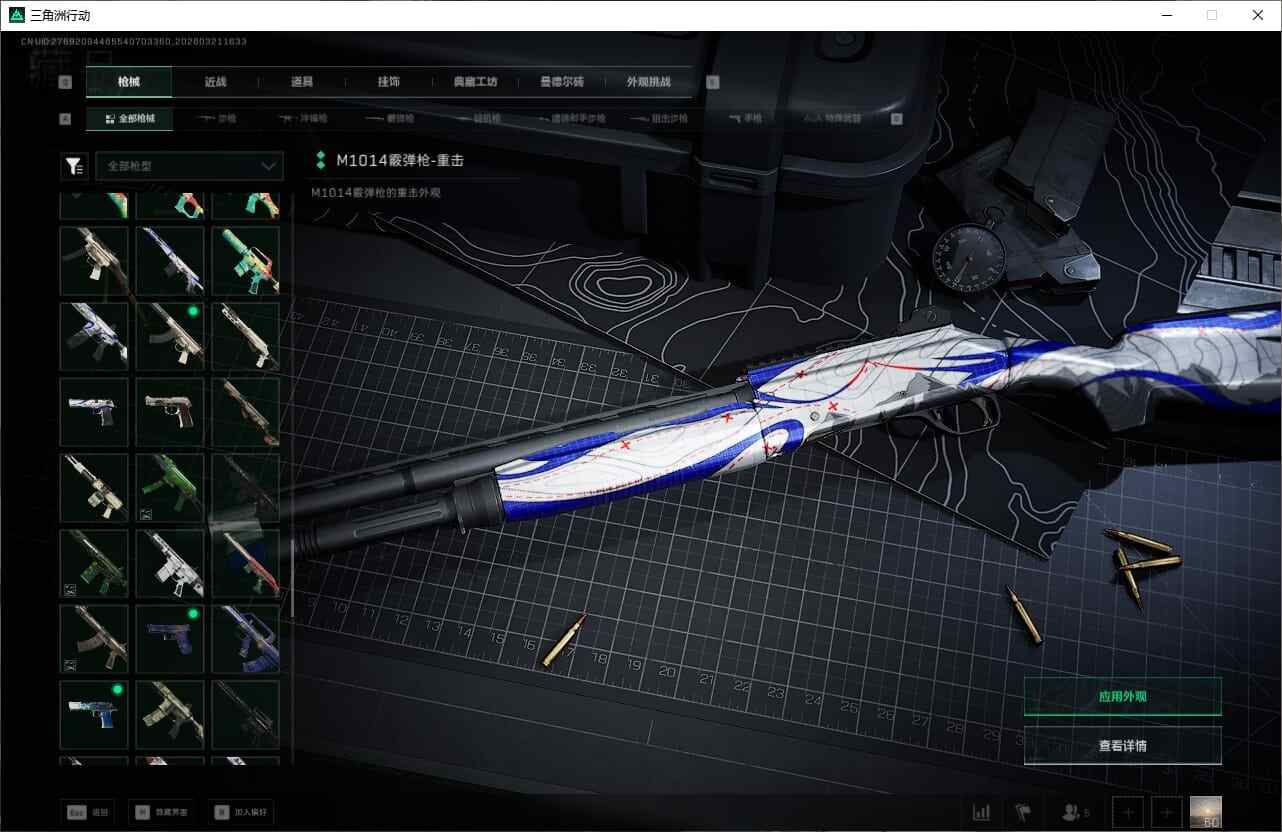Image resolution: width=1282 pixels, height=832 pixels.
Task: Click the E key hint right of 外观挑战
Action: click(713, 83)
